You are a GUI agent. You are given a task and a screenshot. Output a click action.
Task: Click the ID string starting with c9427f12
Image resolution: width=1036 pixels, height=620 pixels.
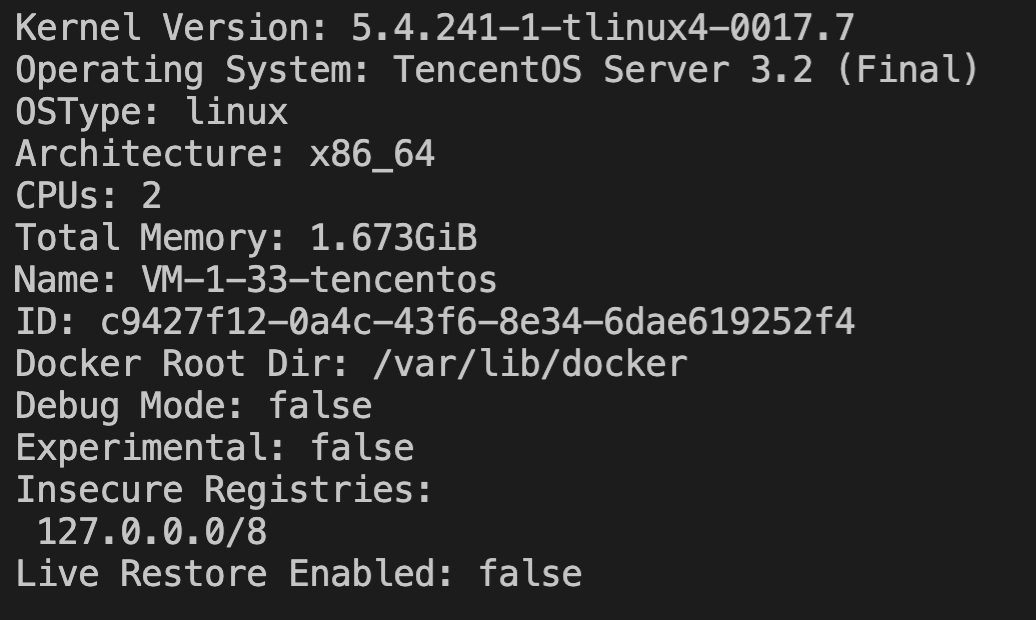pos(477,322)
